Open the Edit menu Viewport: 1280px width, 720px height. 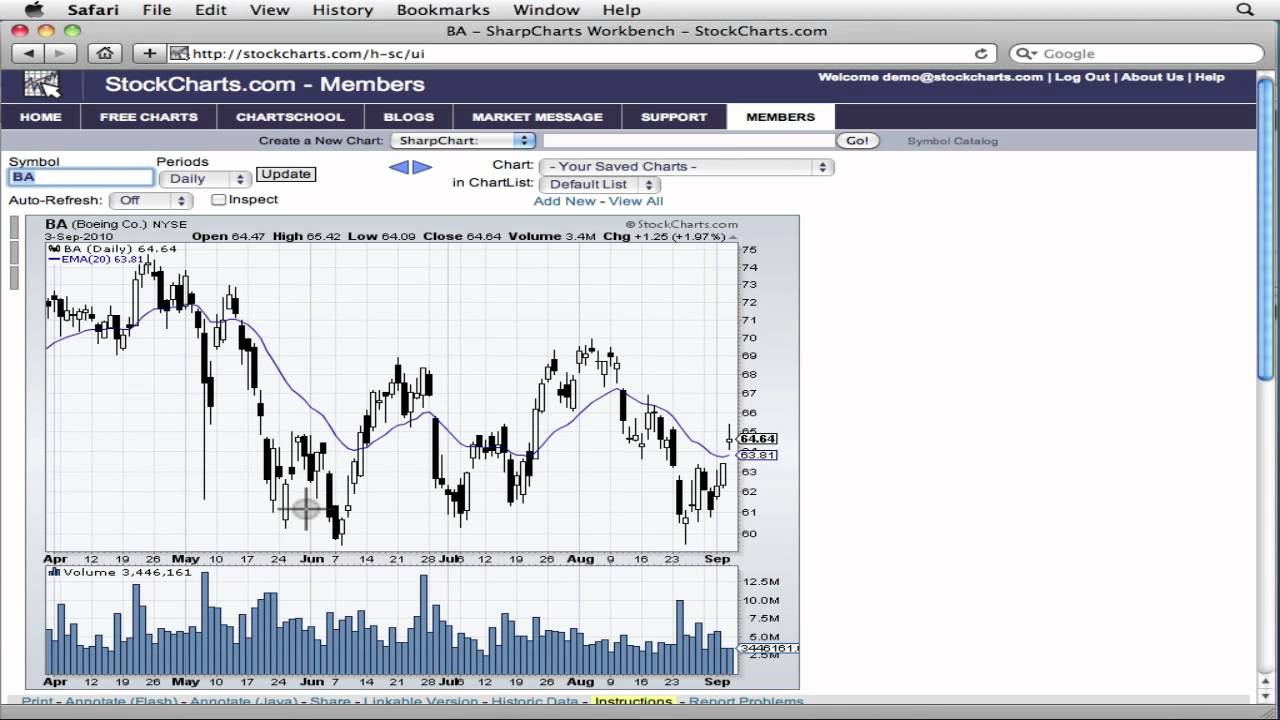pos(211,10)
